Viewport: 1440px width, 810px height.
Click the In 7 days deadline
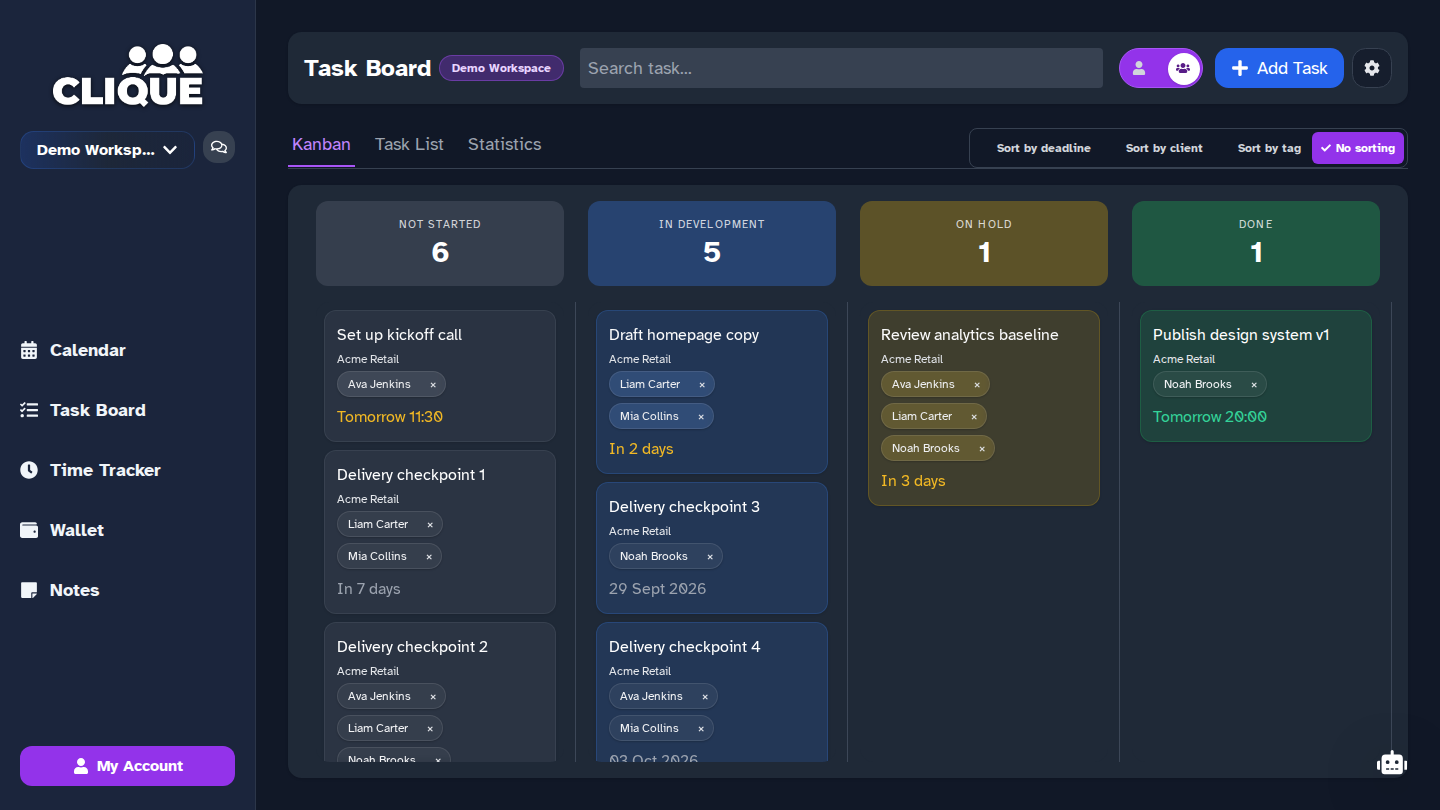tap(369, 589)
